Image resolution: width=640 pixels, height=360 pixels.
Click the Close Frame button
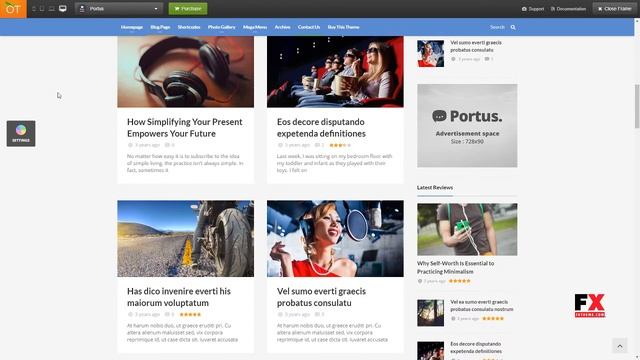pos(614,9)
